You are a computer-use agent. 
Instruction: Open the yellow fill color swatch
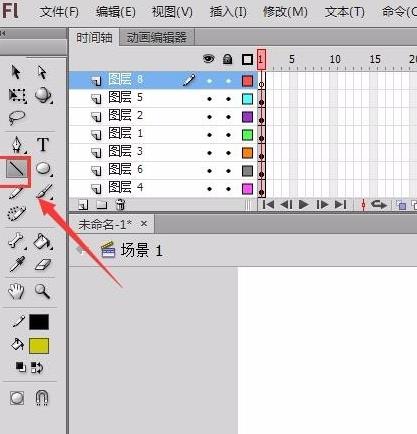click(x=39, y=346)
